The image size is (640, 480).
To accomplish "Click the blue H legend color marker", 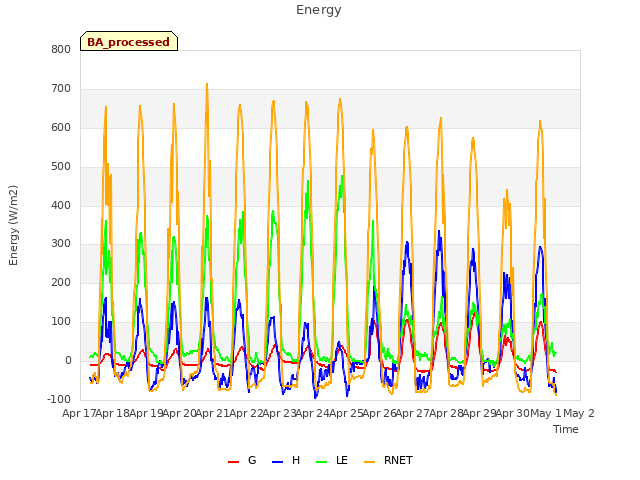I will click(278, 462).
